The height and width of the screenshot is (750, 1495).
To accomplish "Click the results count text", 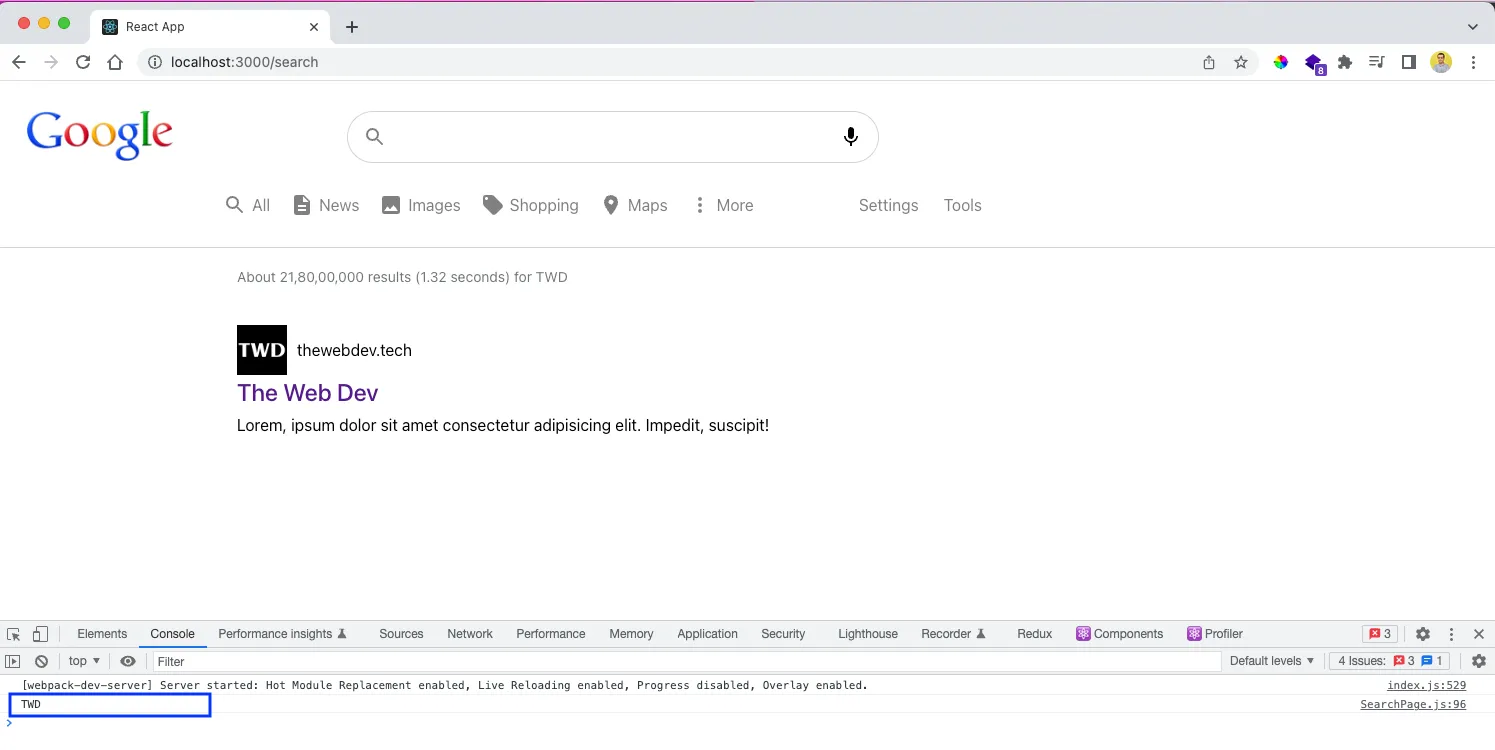I will [402, 277].
